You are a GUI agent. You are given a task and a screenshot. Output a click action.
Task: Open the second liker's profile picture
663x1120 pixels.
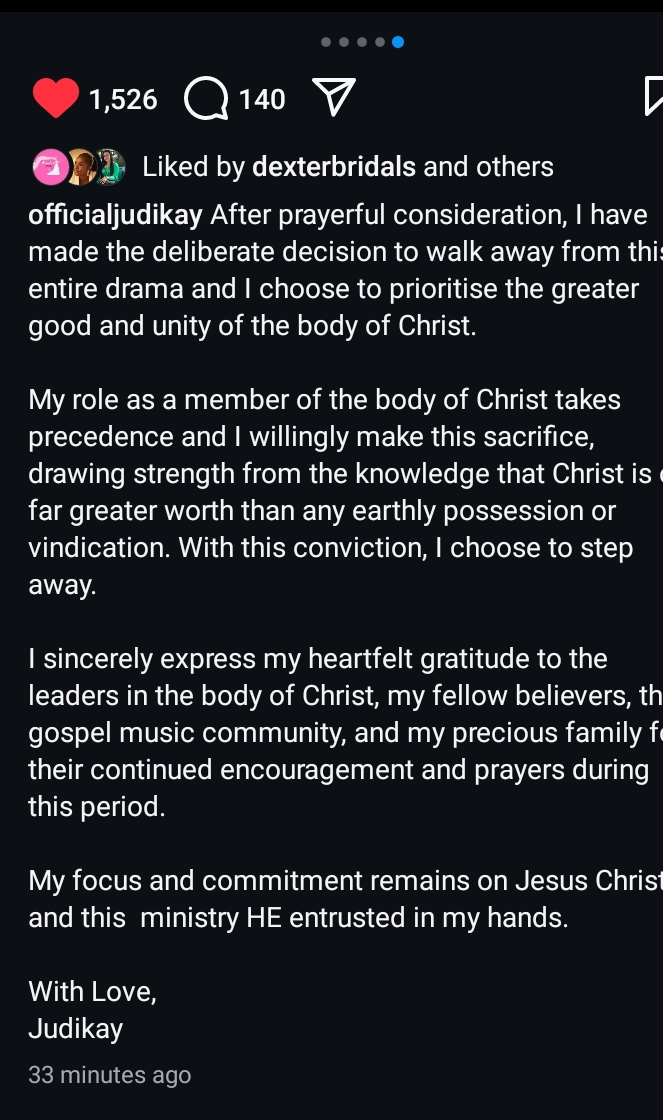click(x=81, y=167)
